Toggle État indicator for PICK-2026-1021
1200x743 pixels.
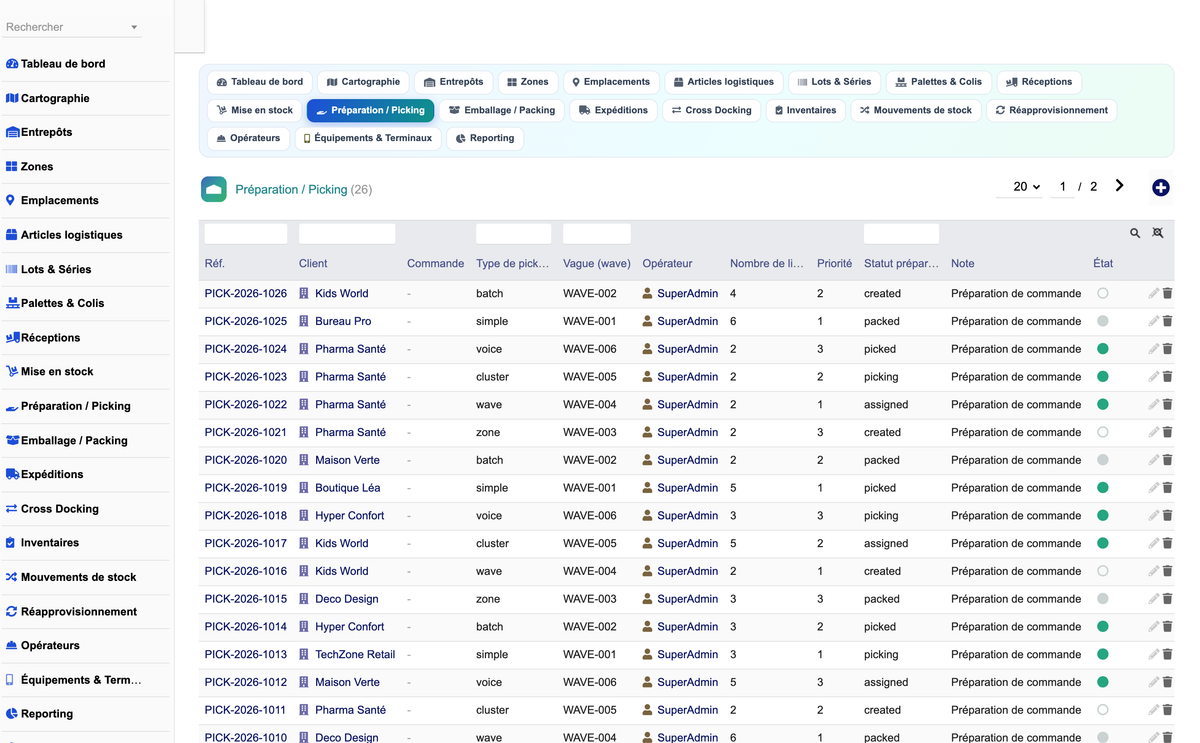click(1103, 433)
